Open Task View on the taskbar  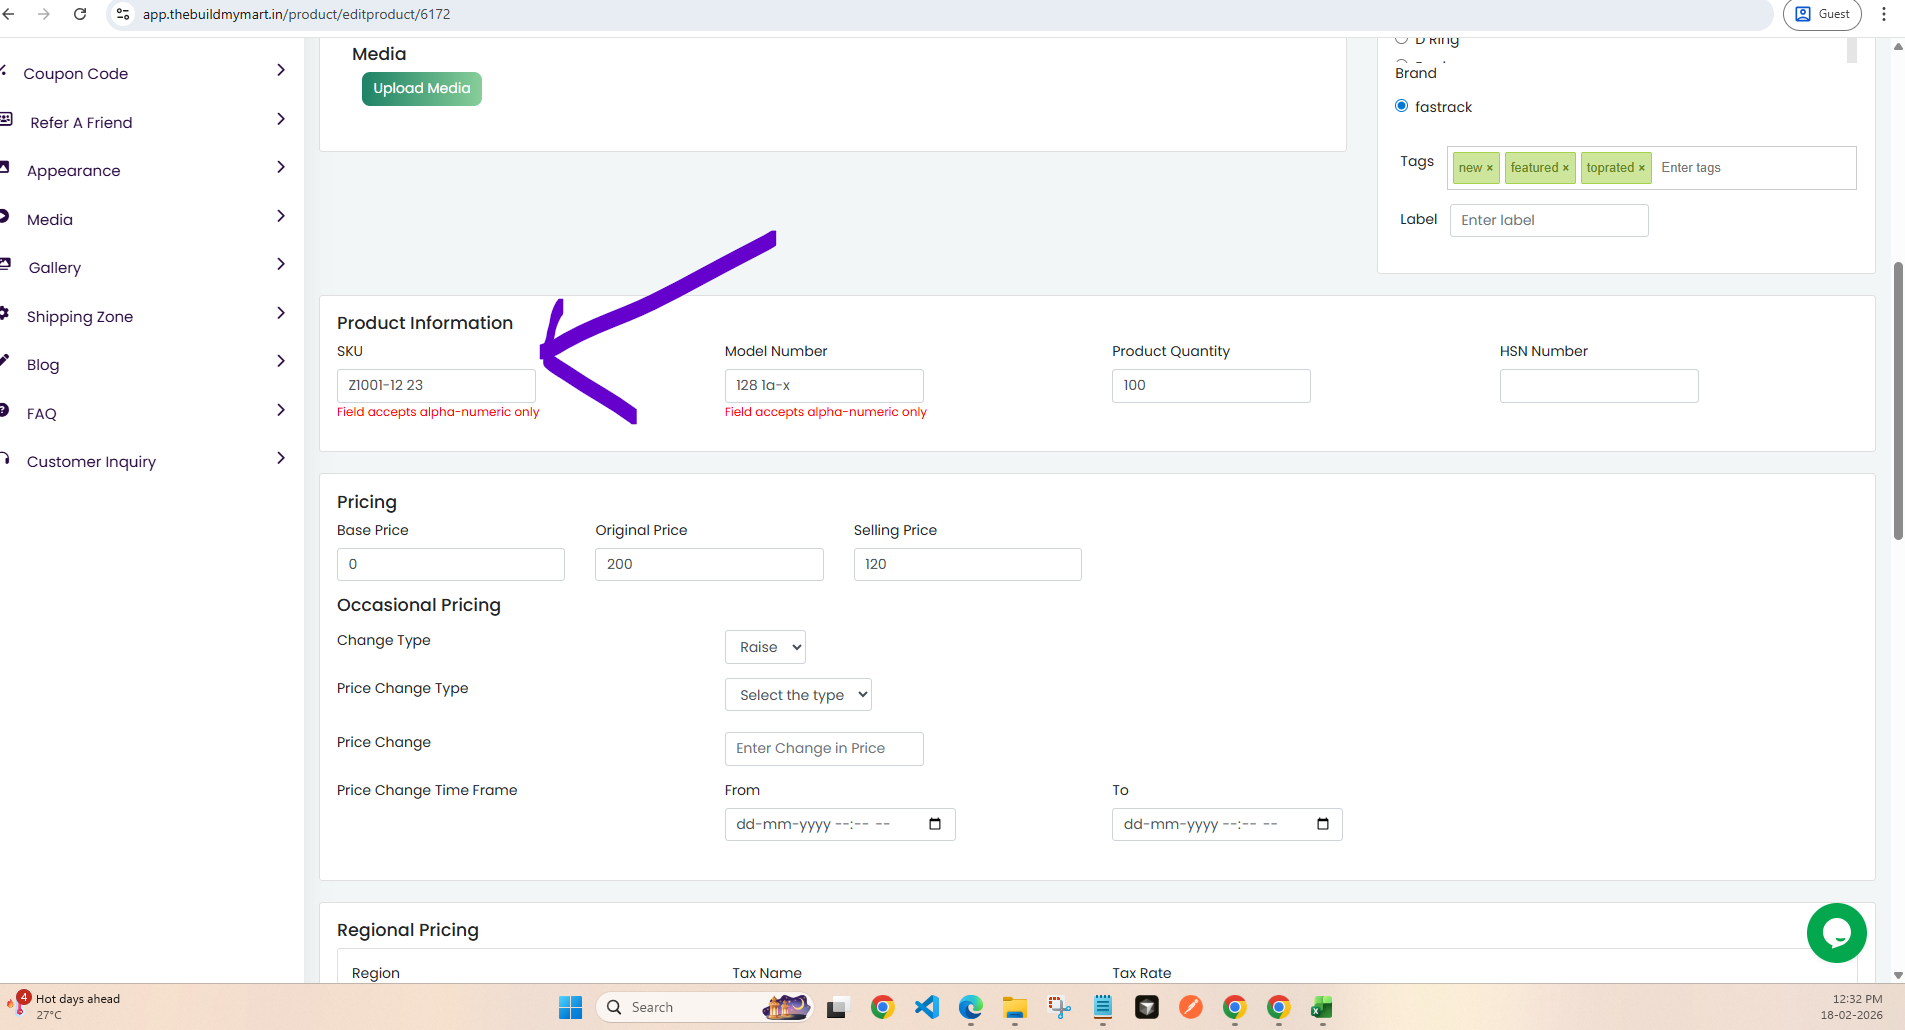click(836, 1007)
